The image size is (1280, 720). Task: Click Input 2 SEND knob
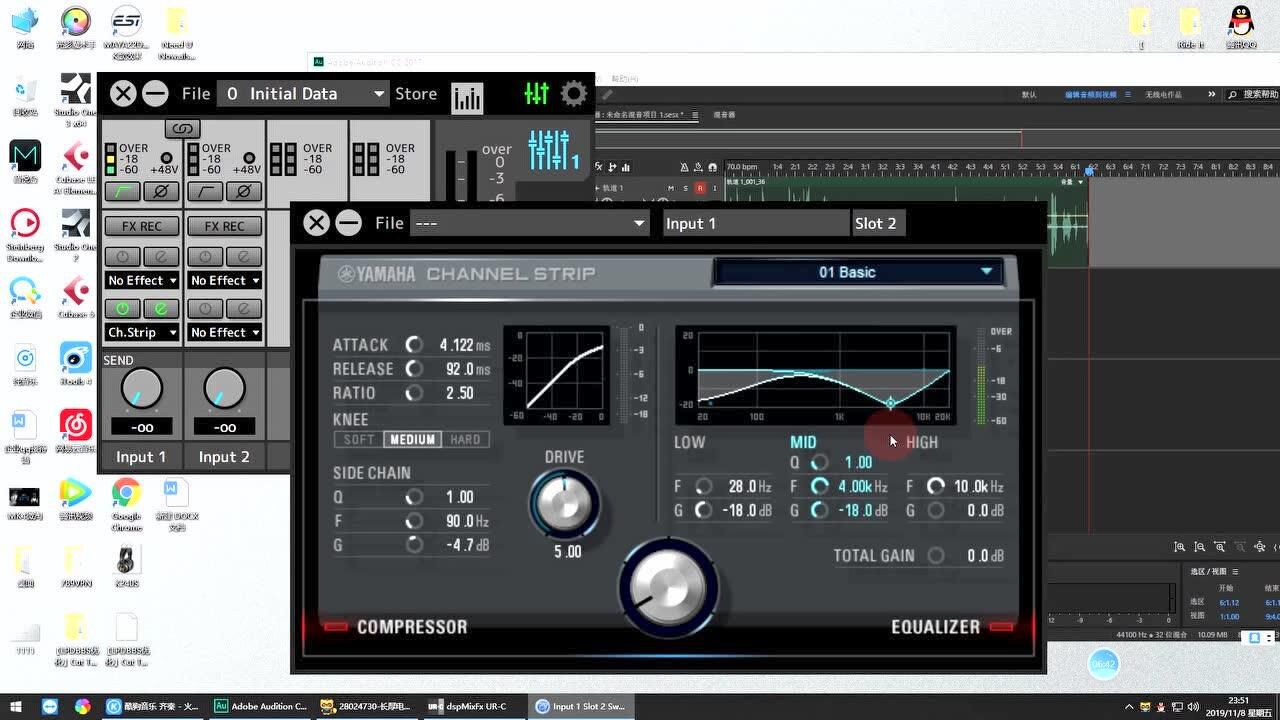(225, 388)
